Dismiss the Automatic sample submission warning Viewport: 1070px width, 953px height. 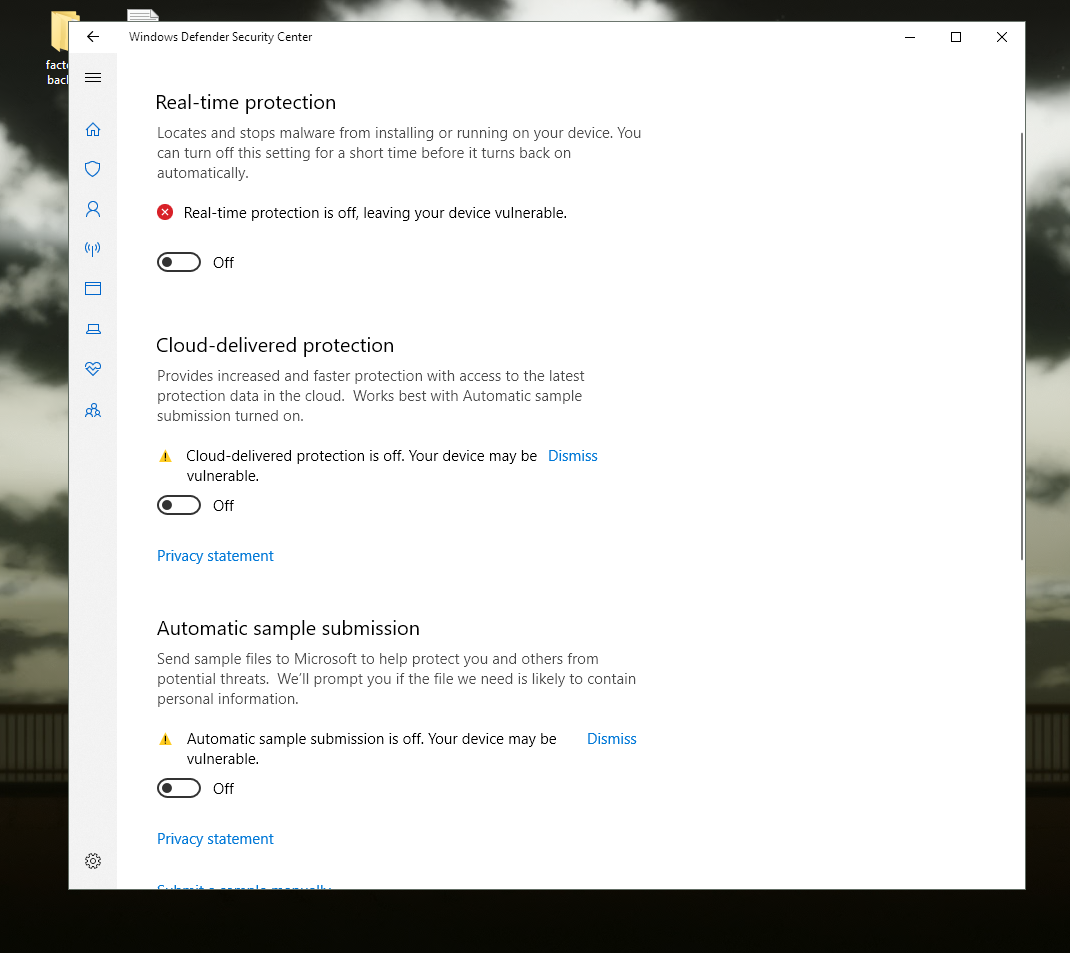(x=611, y=739)
